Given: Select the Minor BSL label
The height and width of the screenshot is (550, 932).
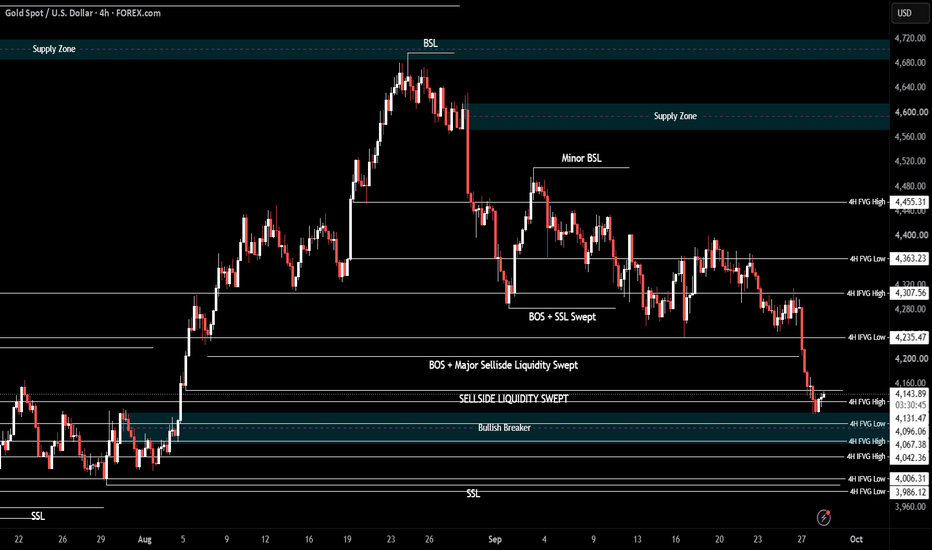Looking at the screenshot, I should 581,158.
